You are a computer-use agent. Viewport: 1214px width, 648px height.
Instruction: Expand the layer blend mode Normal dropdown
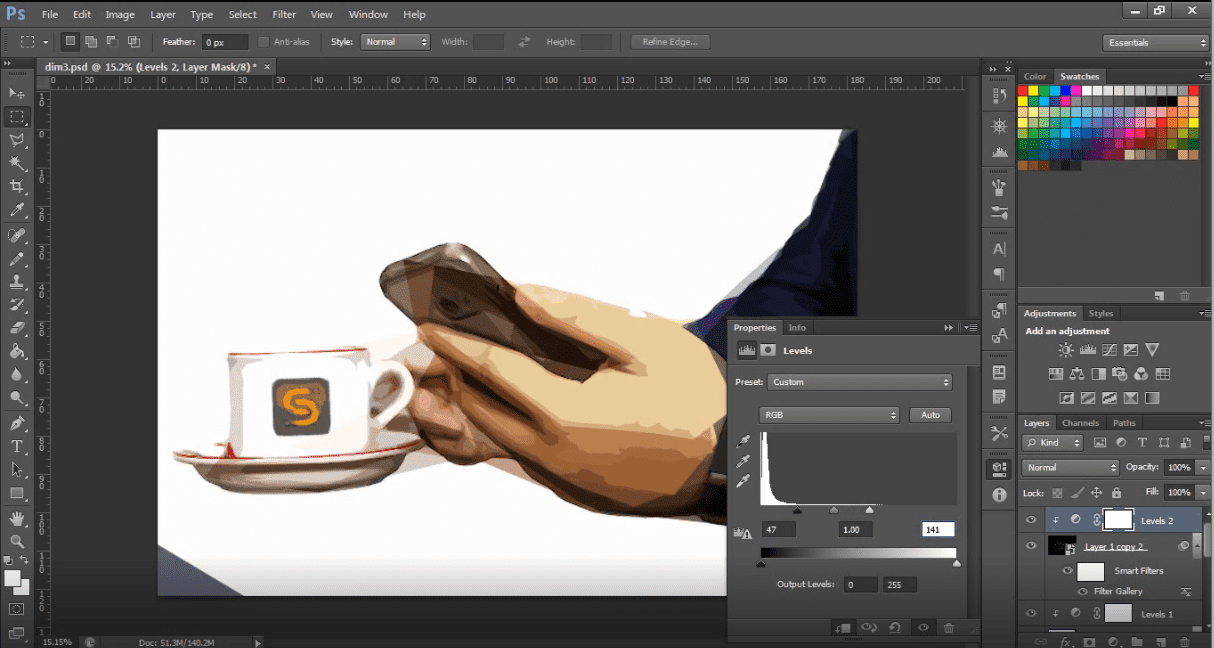(1070, 468)
